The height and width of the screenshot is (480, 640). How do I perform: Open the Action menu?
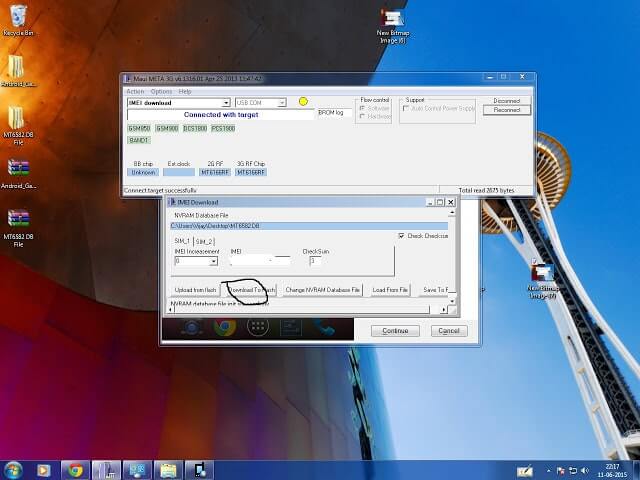coord(135,91)
